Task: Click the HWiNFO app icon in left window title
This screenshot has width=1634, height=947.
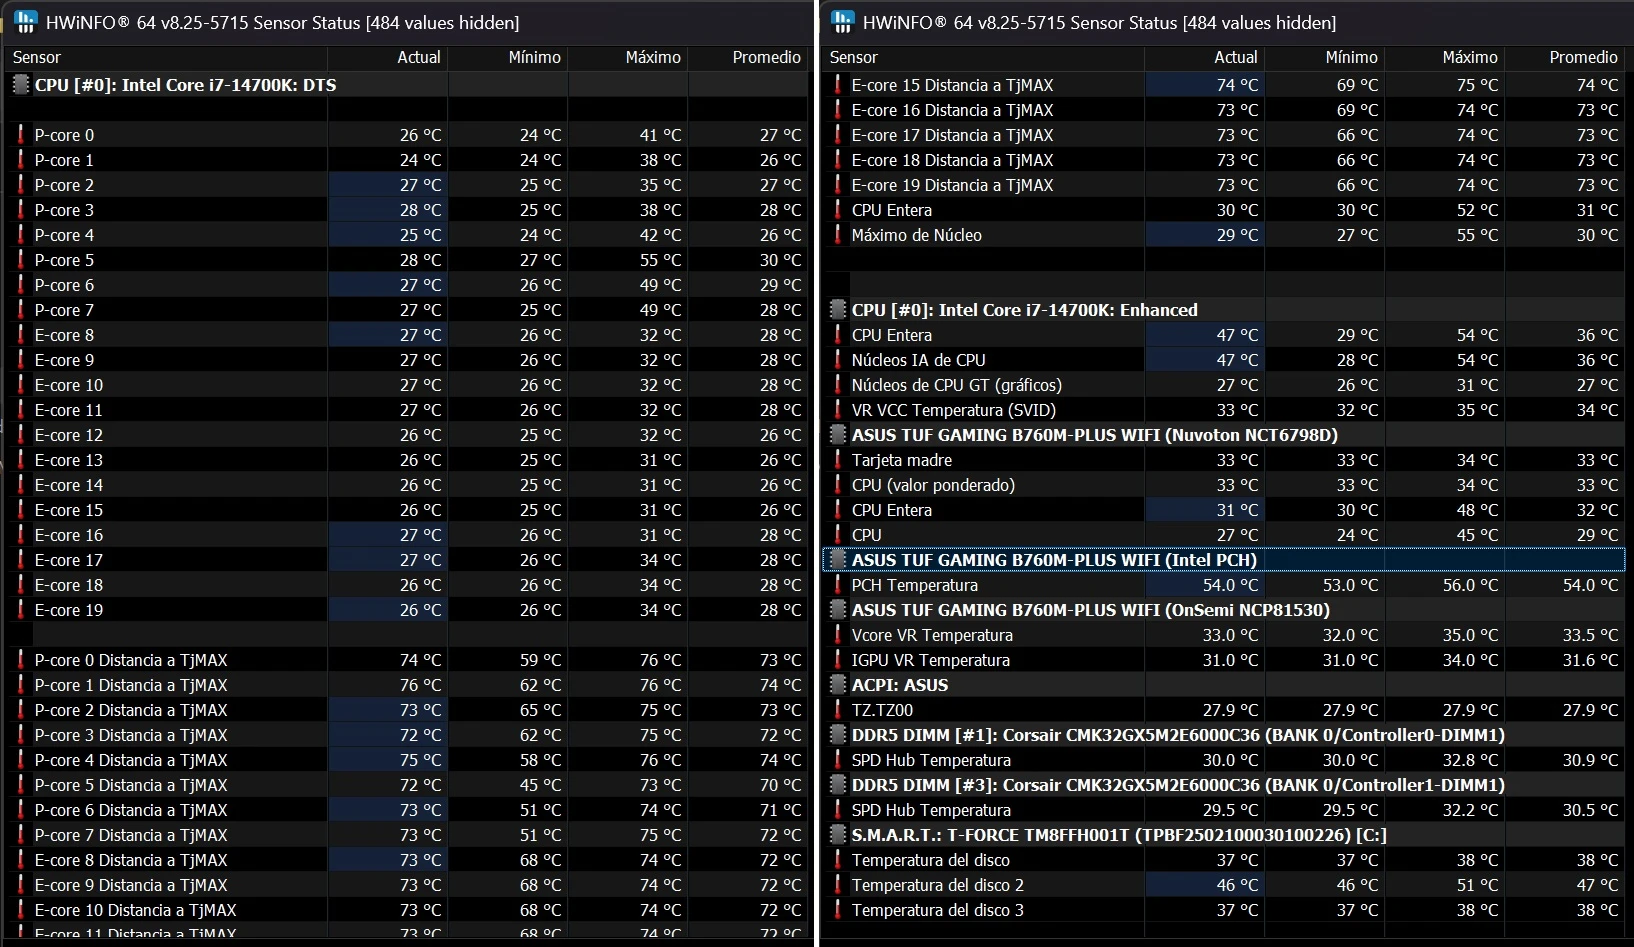Action: pyautogui.click(x=26, y=21)
